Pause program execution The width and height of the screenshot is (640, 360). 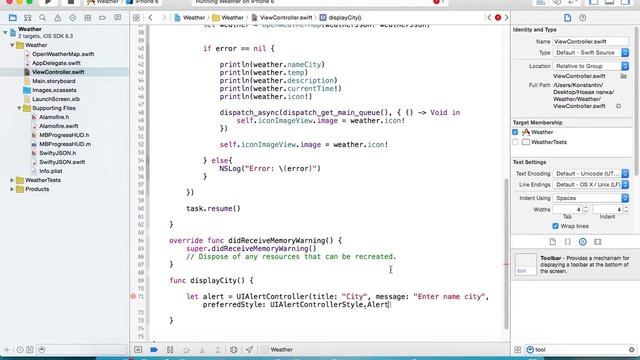click(170, 349)
